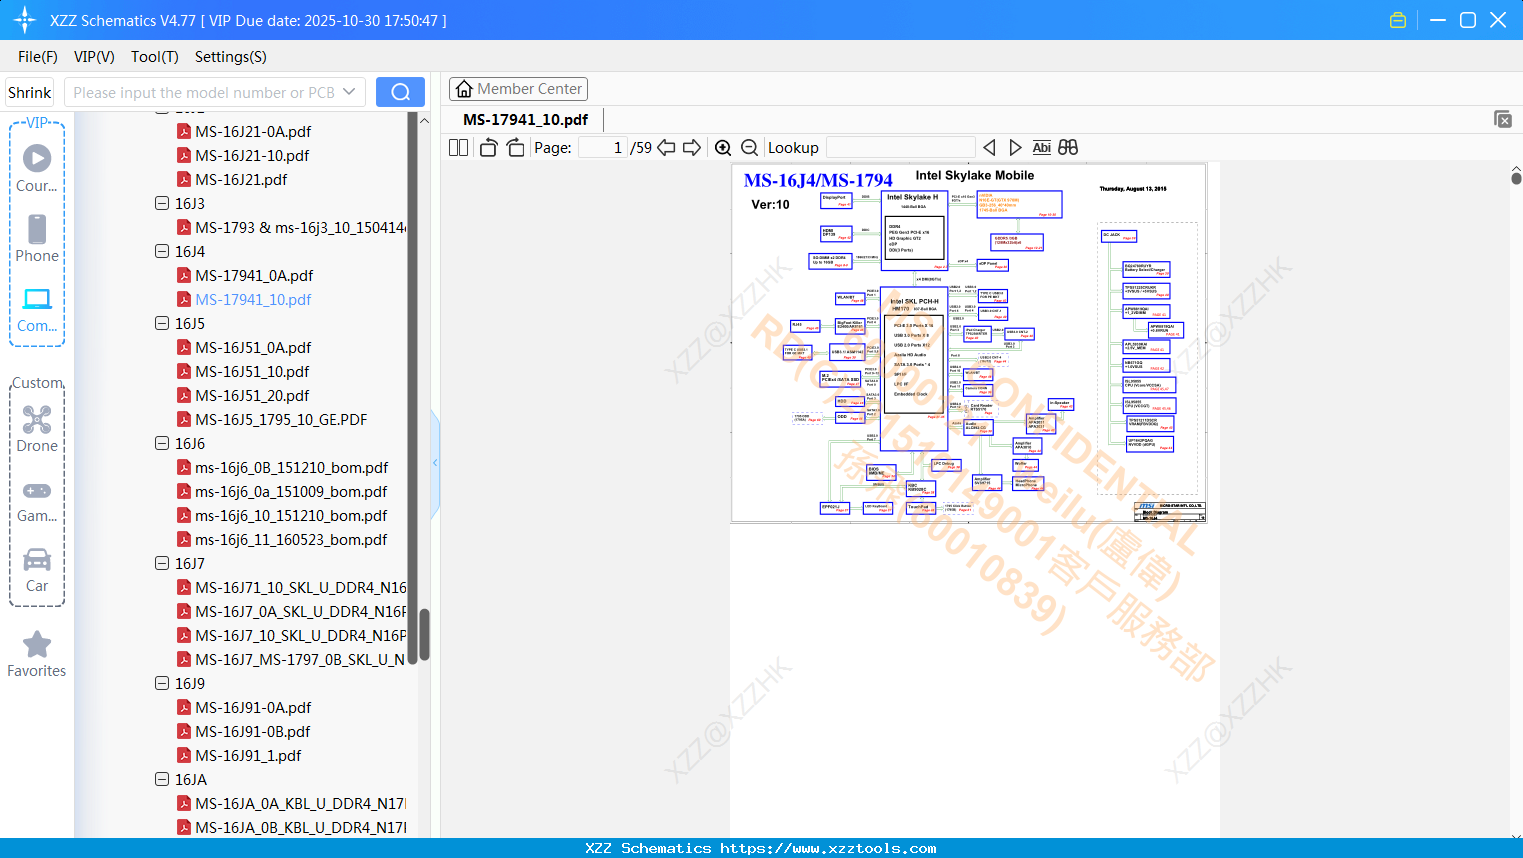Image resolution: width=1523 pixels, height=858 pixels.
Task: Click the schematic page 1 preview
Action: 969,342
